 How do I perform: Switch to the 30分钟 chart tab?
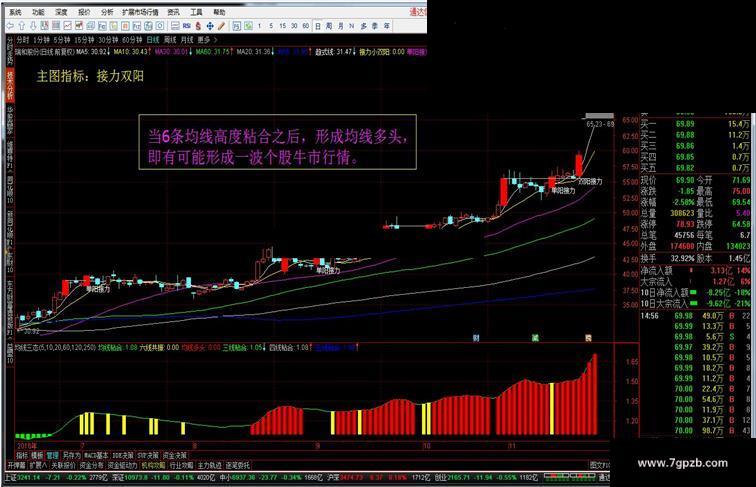click(108, 40)
